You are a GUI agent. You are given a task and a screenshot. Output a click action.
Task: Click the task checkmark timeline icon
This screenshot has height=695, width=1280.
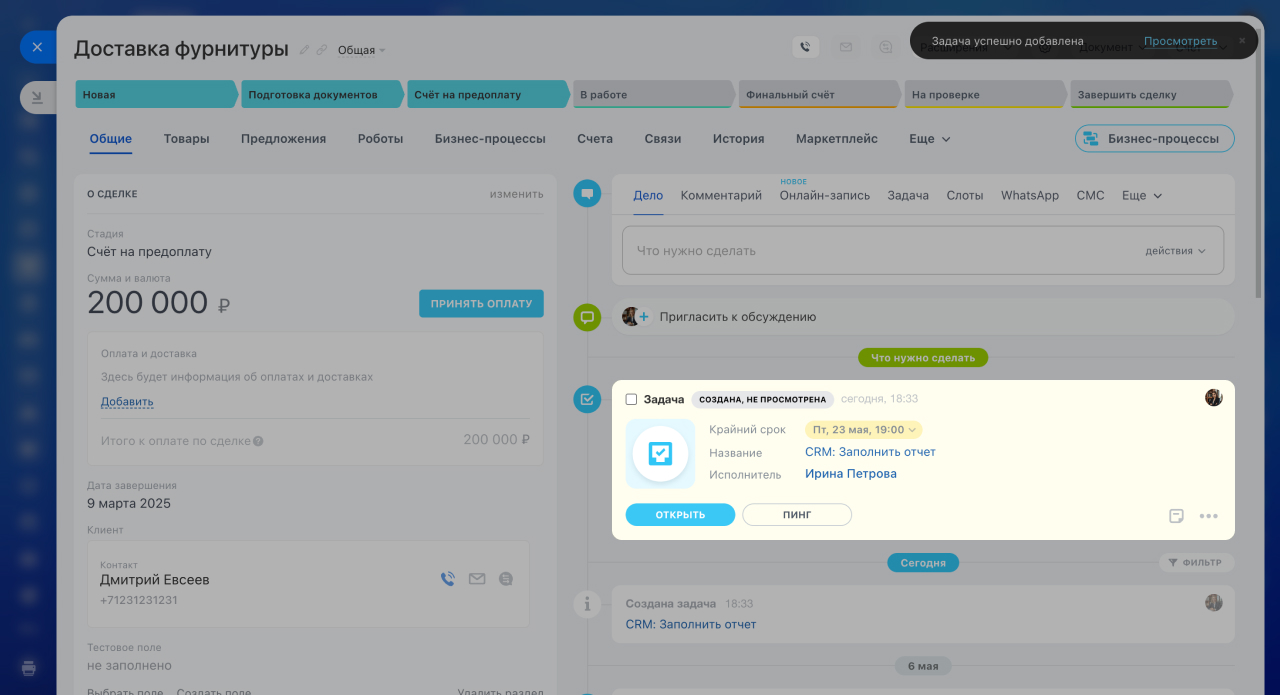pos(587,399)
